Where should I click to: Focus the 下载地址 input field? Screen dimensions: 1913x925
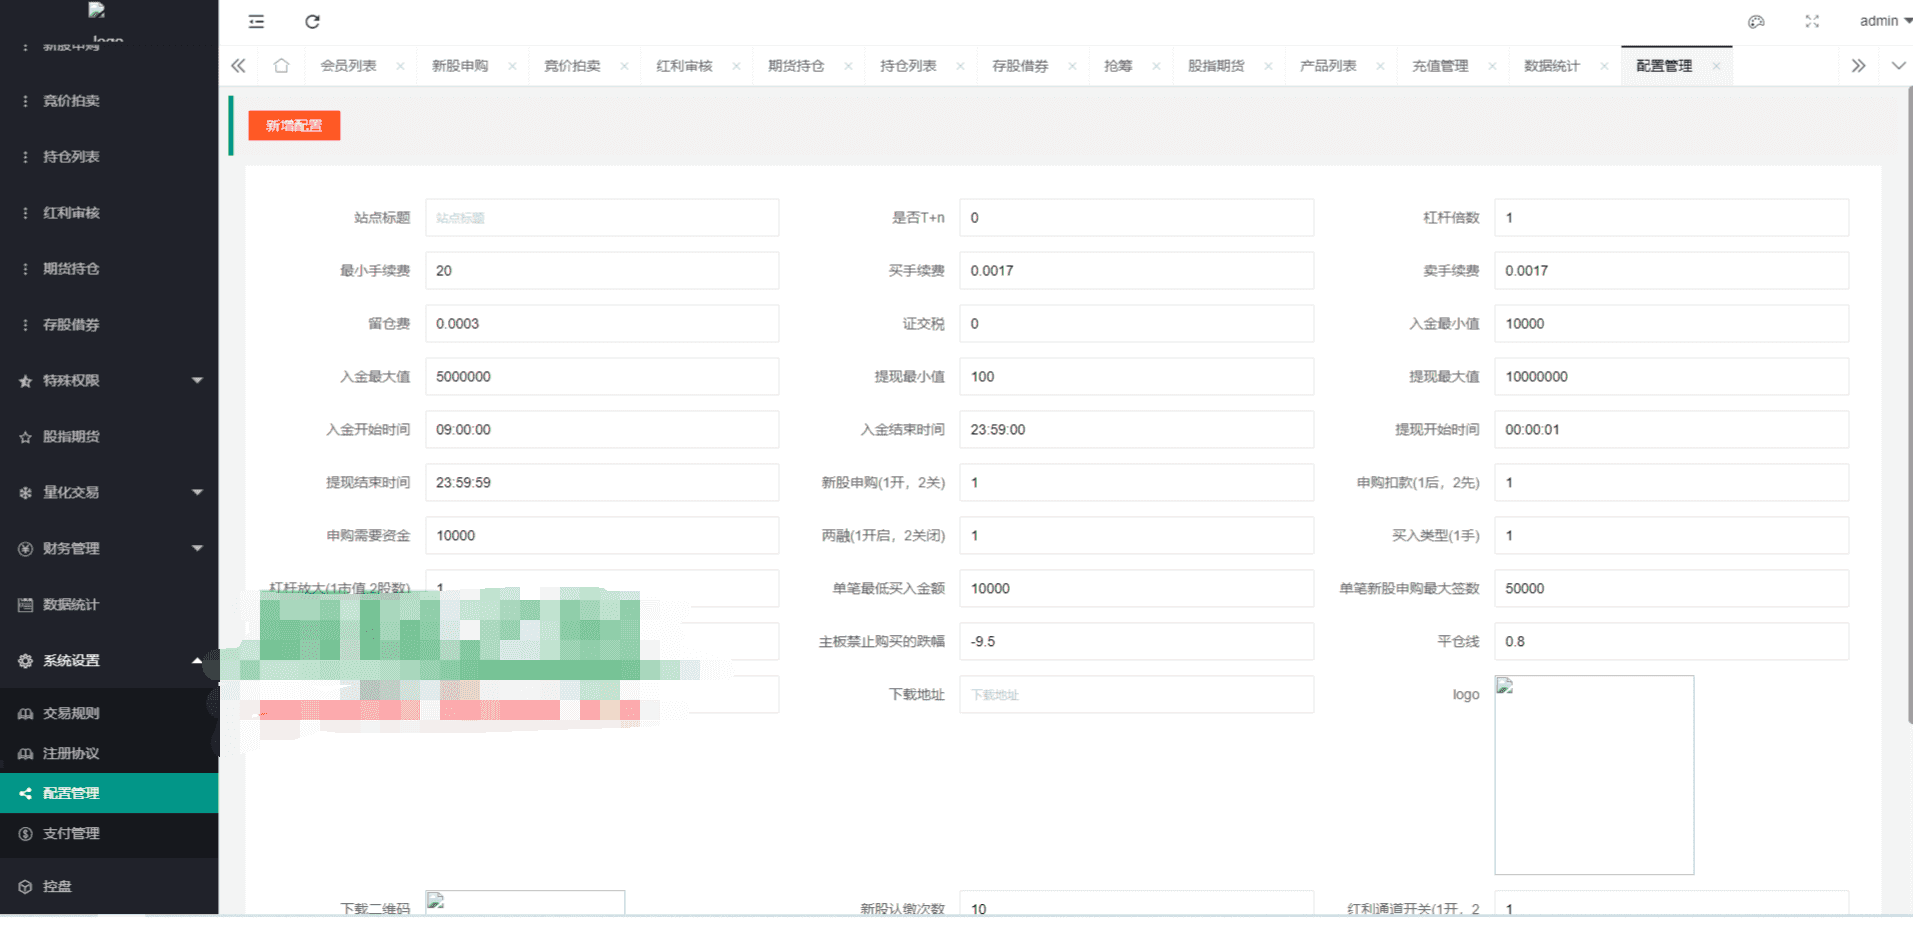(x=1136, y=695)
